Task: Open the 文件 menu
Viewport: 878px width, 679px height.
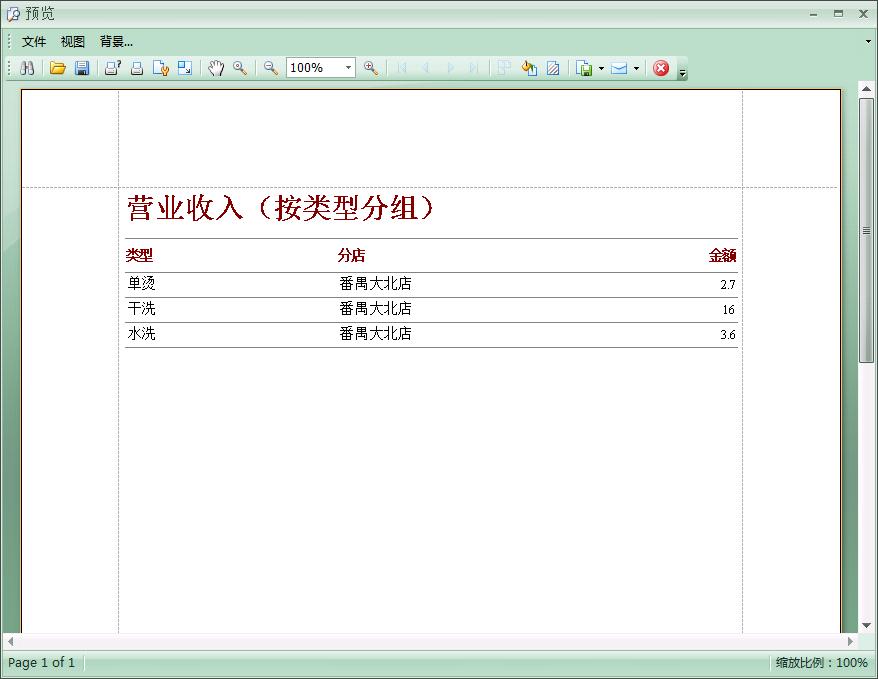Action: coord(34,41)
